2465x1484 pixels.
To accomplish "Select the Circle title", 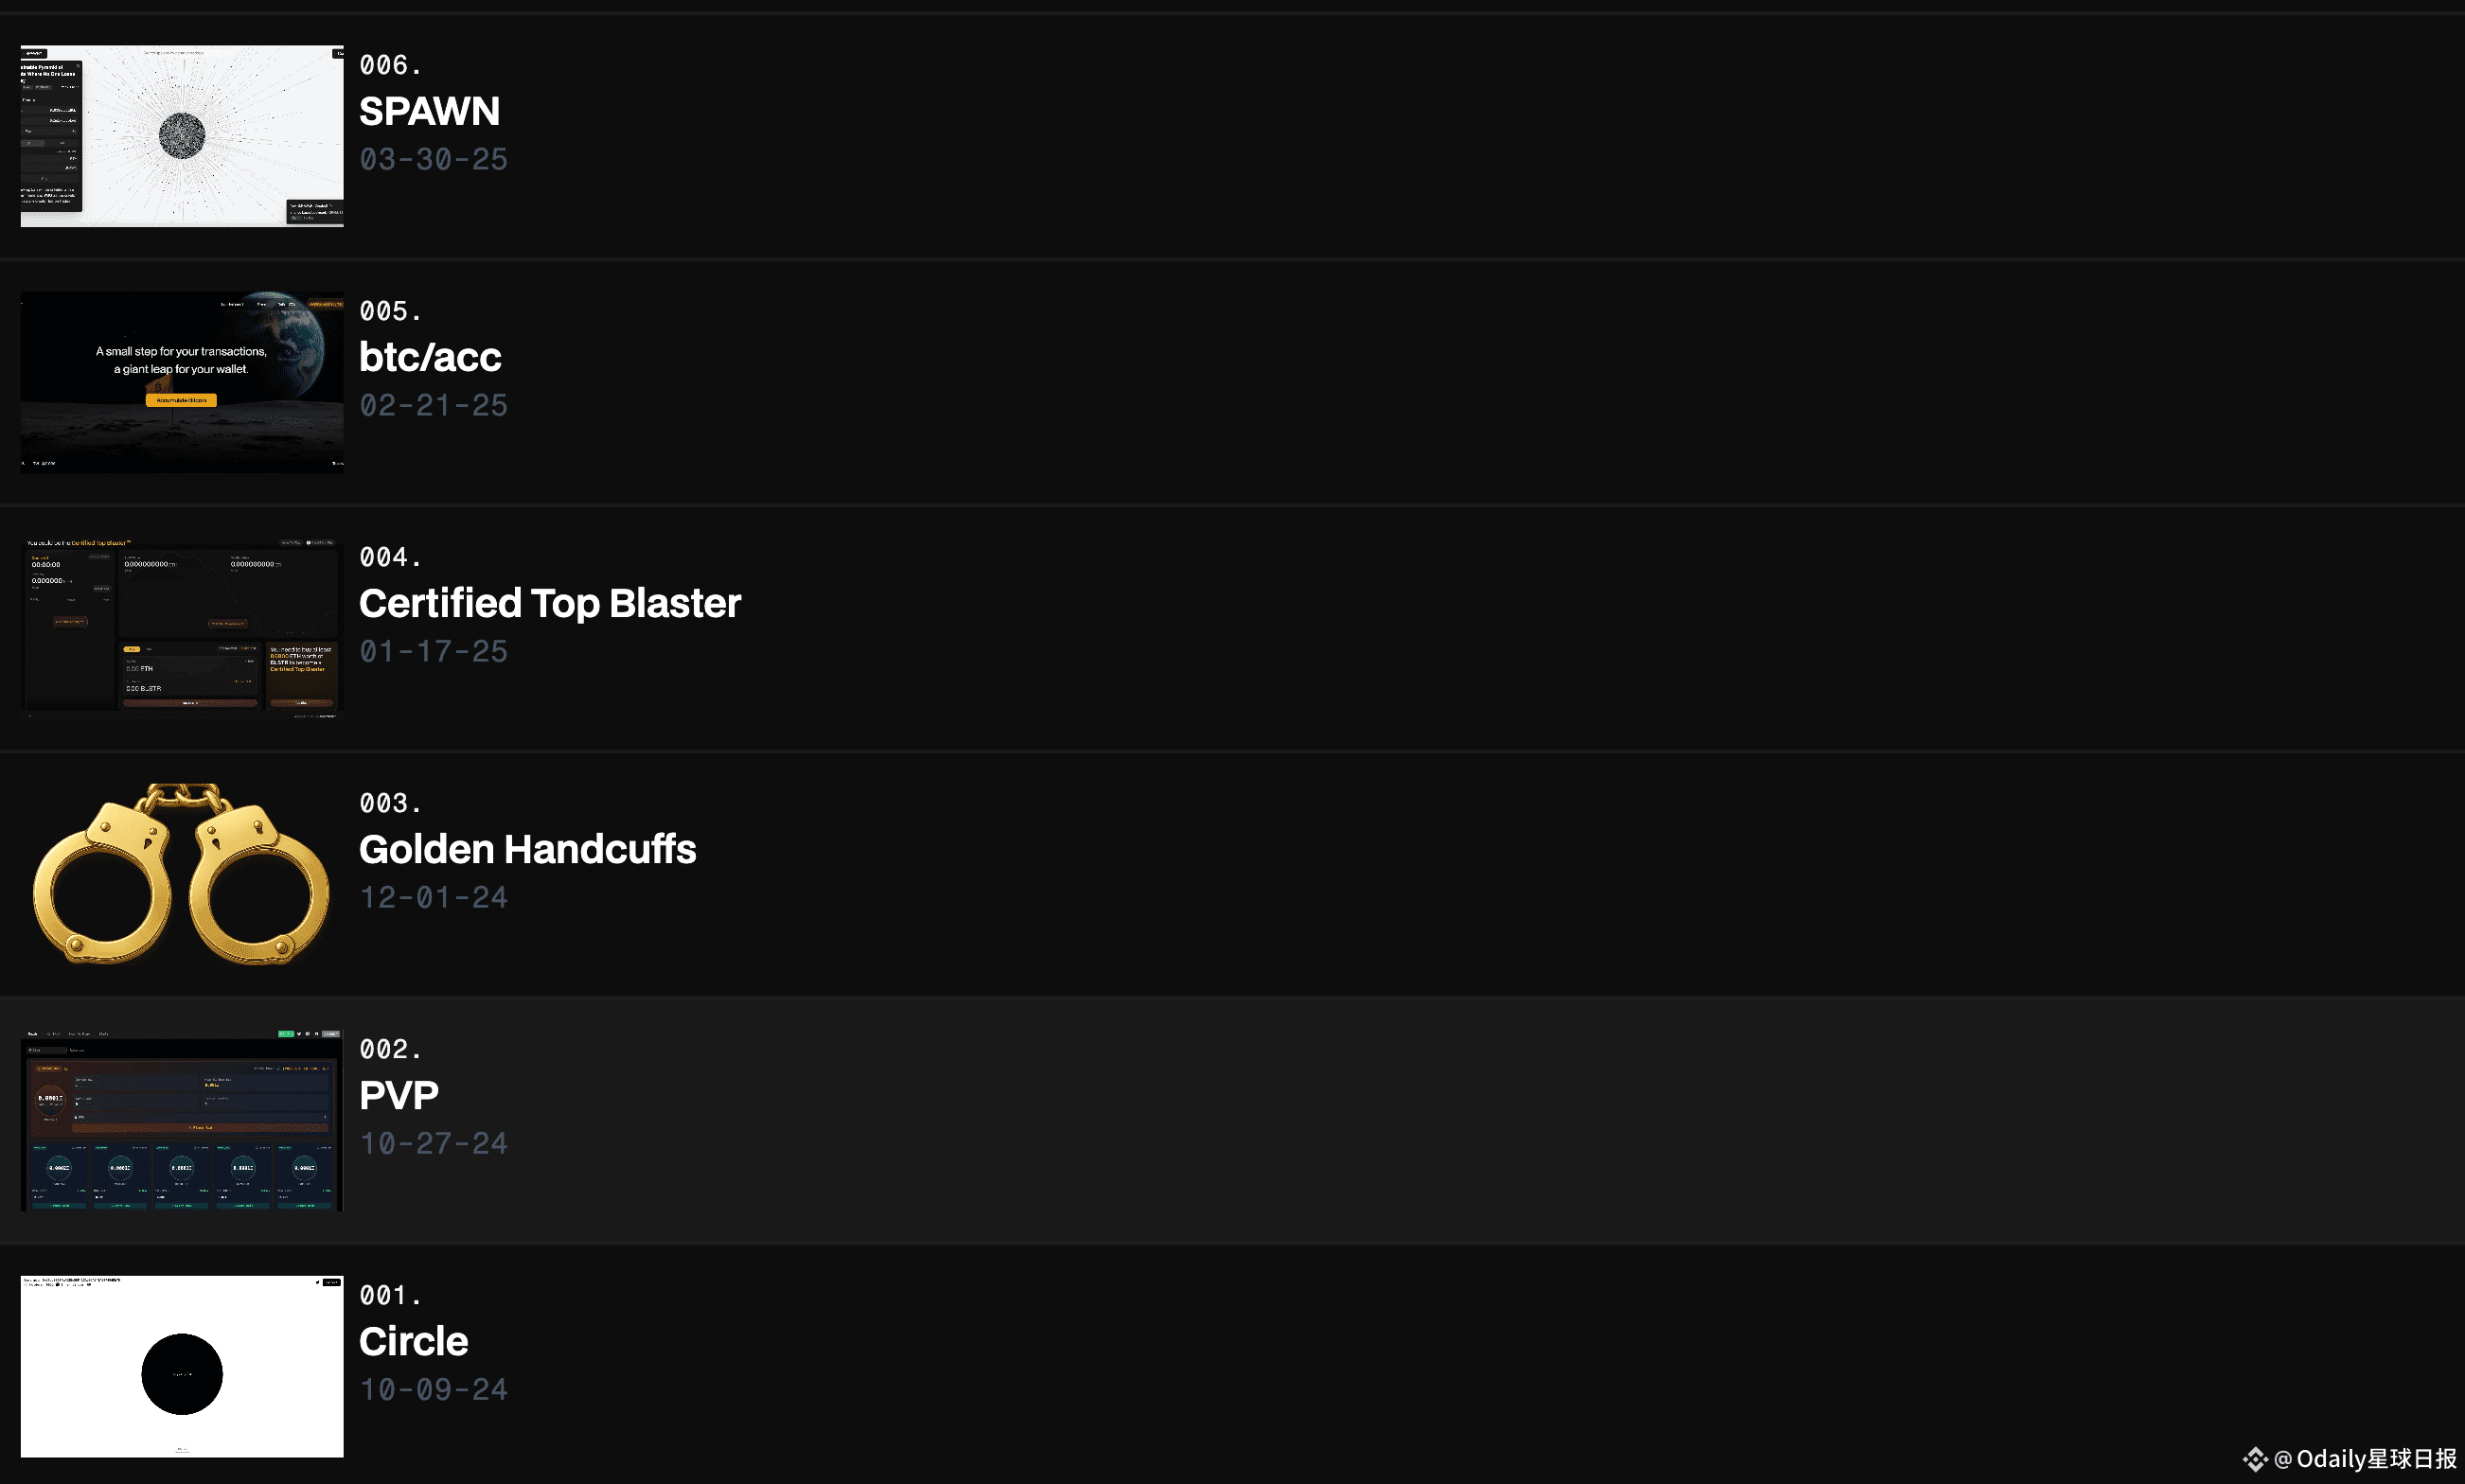I will click(x=413, y=1341).
